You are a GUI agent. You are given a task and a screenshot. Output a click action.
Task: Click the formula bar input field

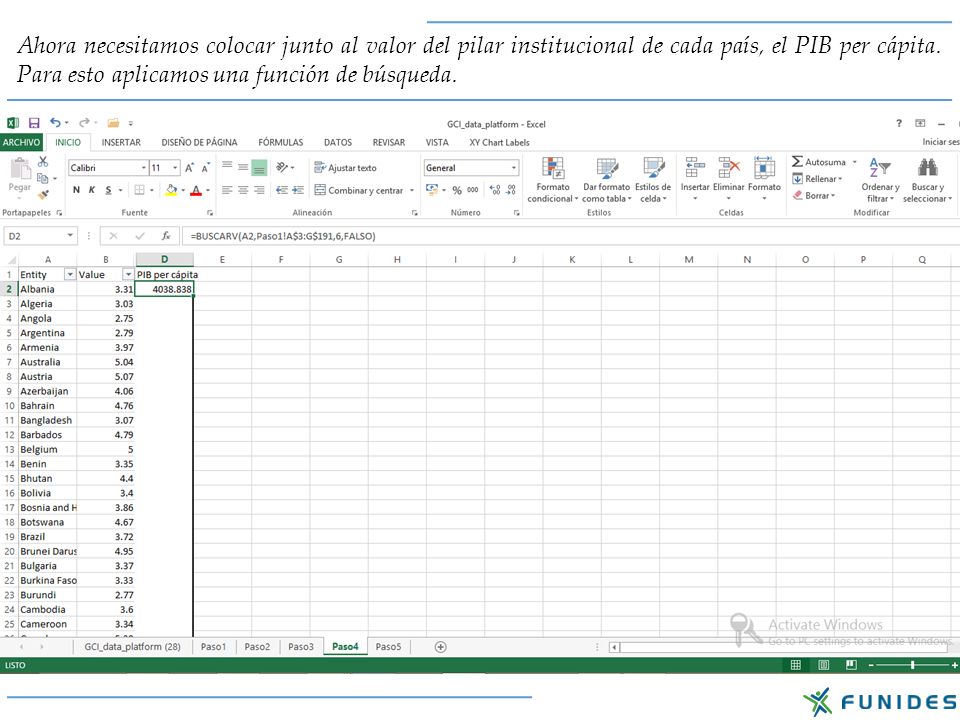tap(569, 236)
